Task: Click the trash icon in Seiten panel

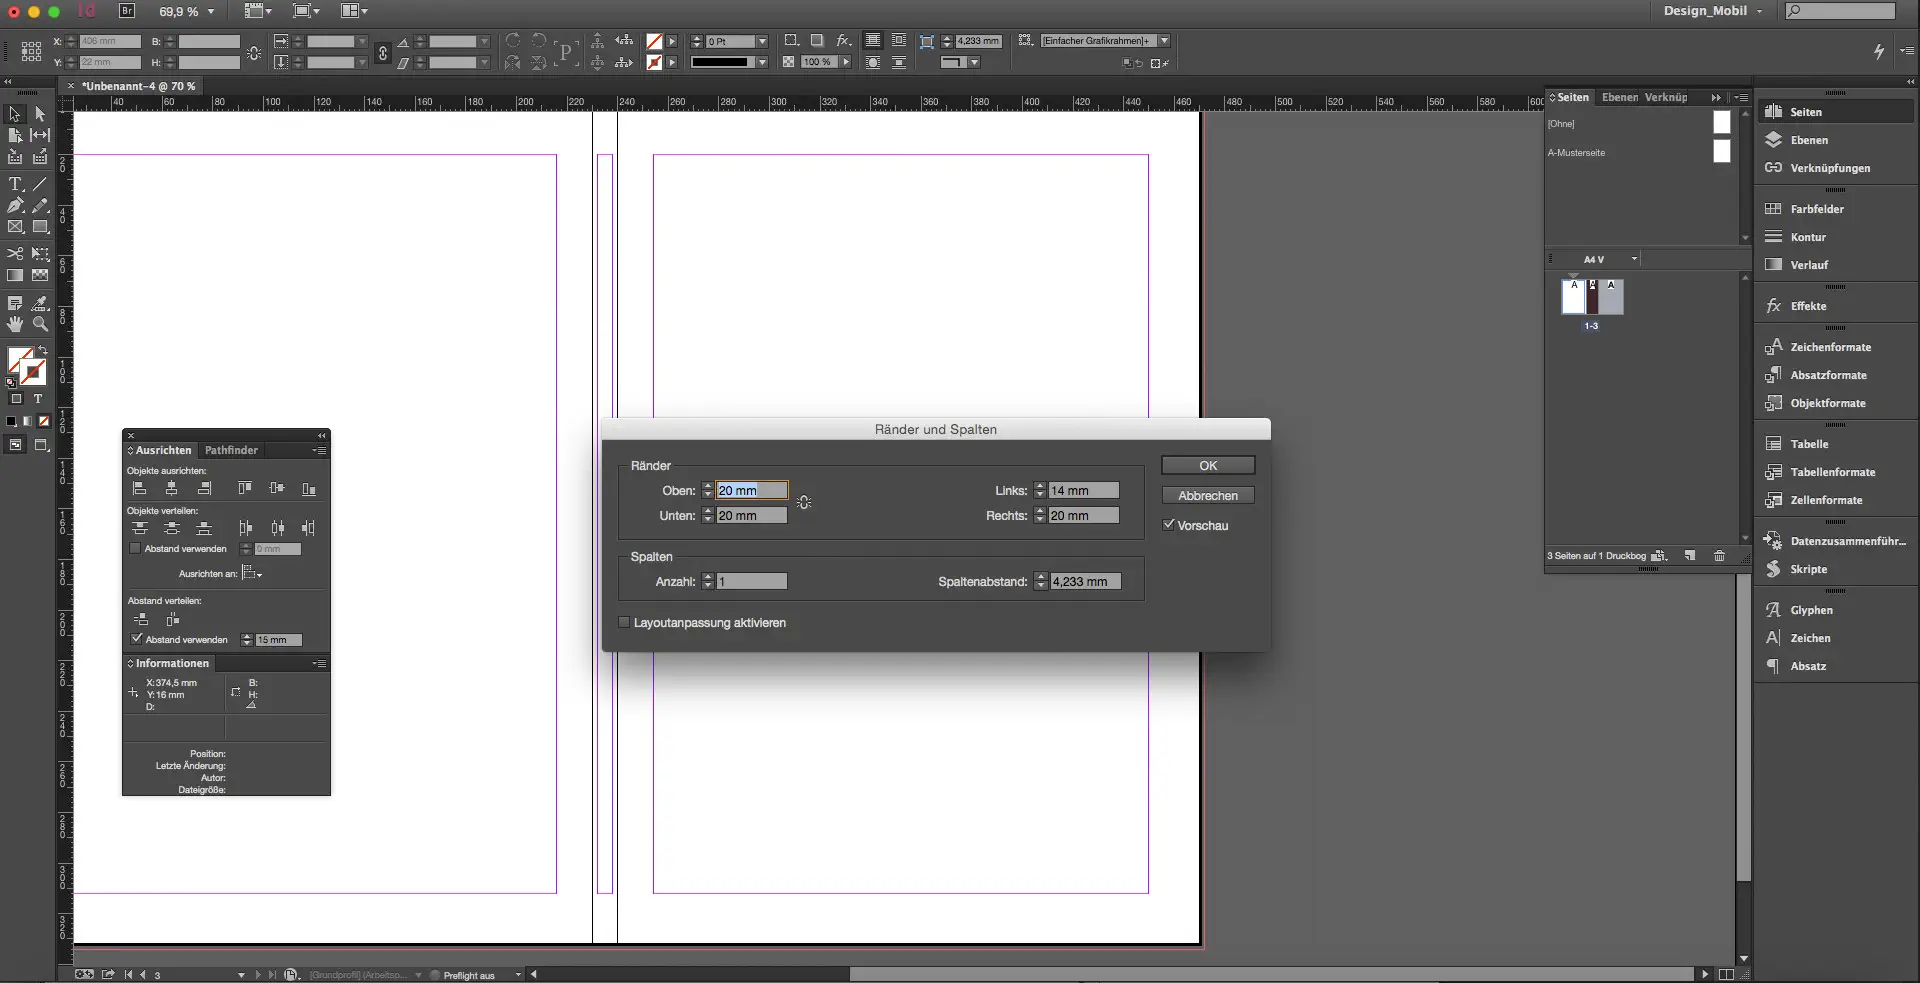Action: [1719, 556]
